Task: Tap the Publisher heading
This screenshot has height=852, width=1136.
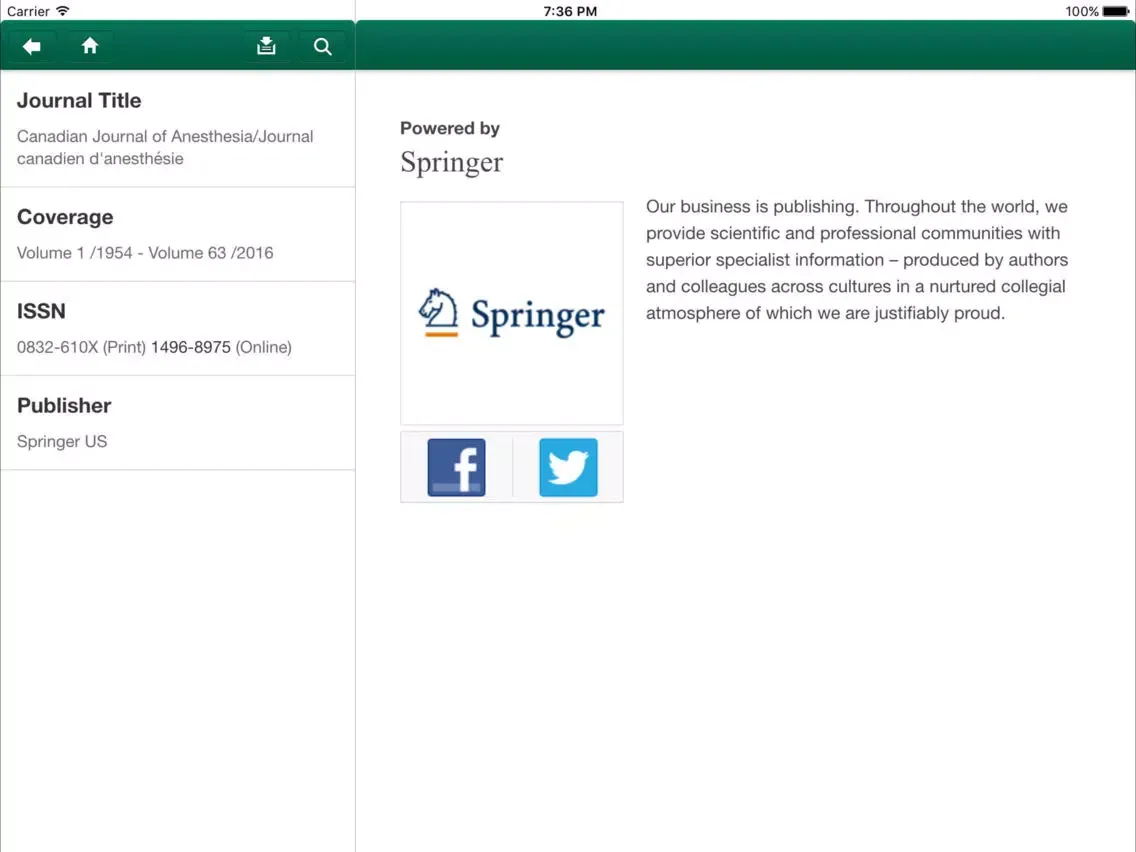Action: click(x=64, y=405)
